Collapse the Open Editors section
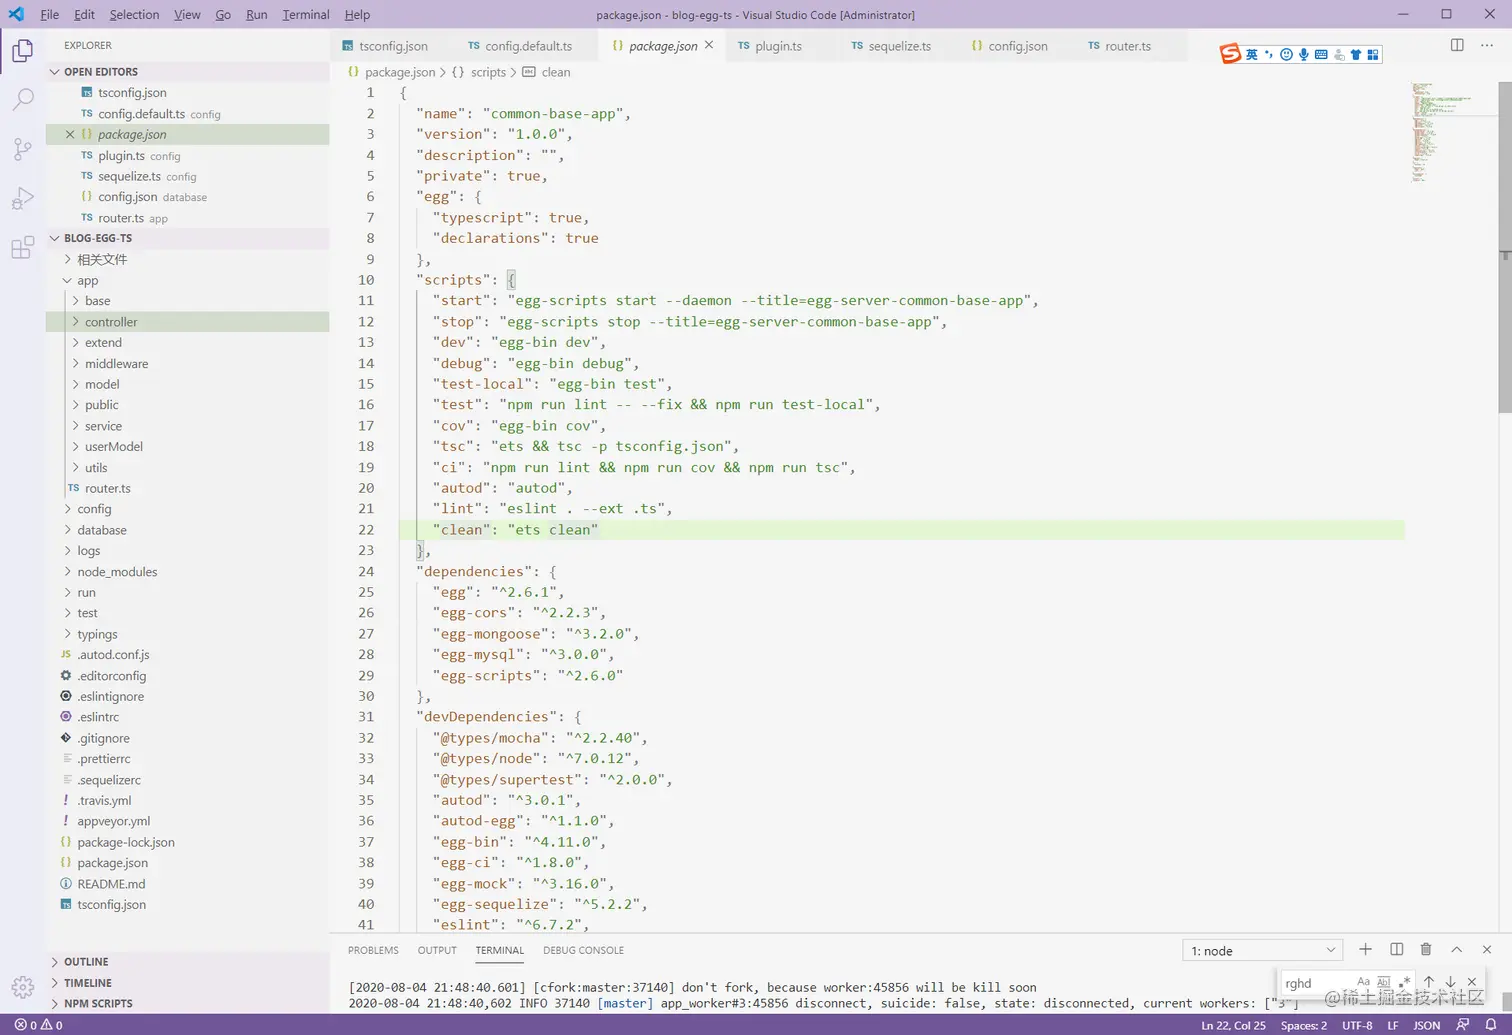This screenshot has width=1512, height=1035. click(188, 72)
